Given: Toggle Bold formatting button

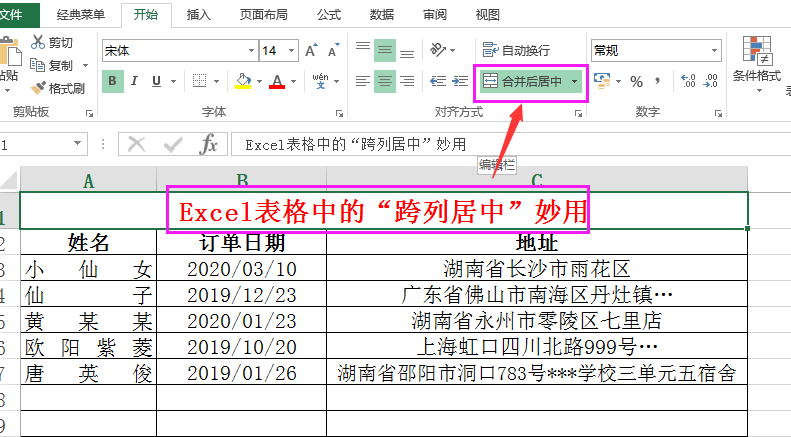Looking at the screenshot, I should coord(112,81).
